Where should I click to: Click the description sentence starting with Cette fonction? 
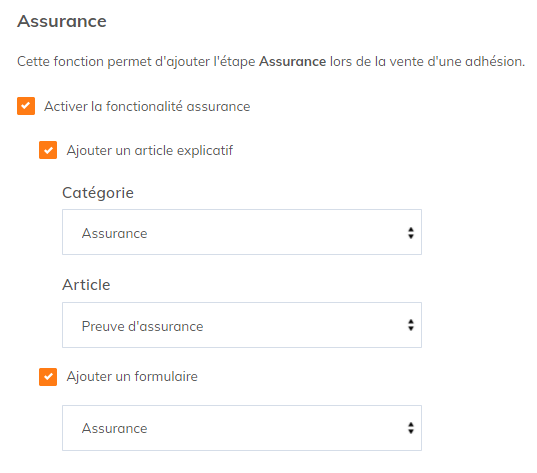click(x=271, y=62)
